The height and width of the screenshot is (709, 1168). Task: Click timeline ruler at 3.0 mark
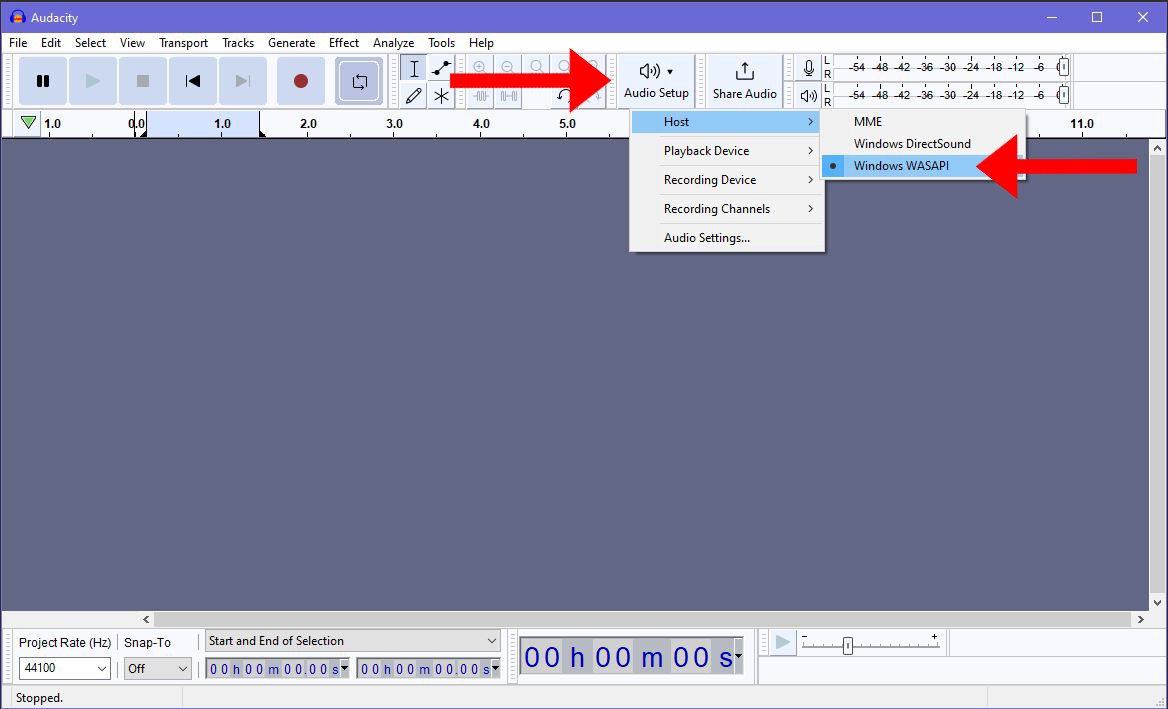pos(395,124)
